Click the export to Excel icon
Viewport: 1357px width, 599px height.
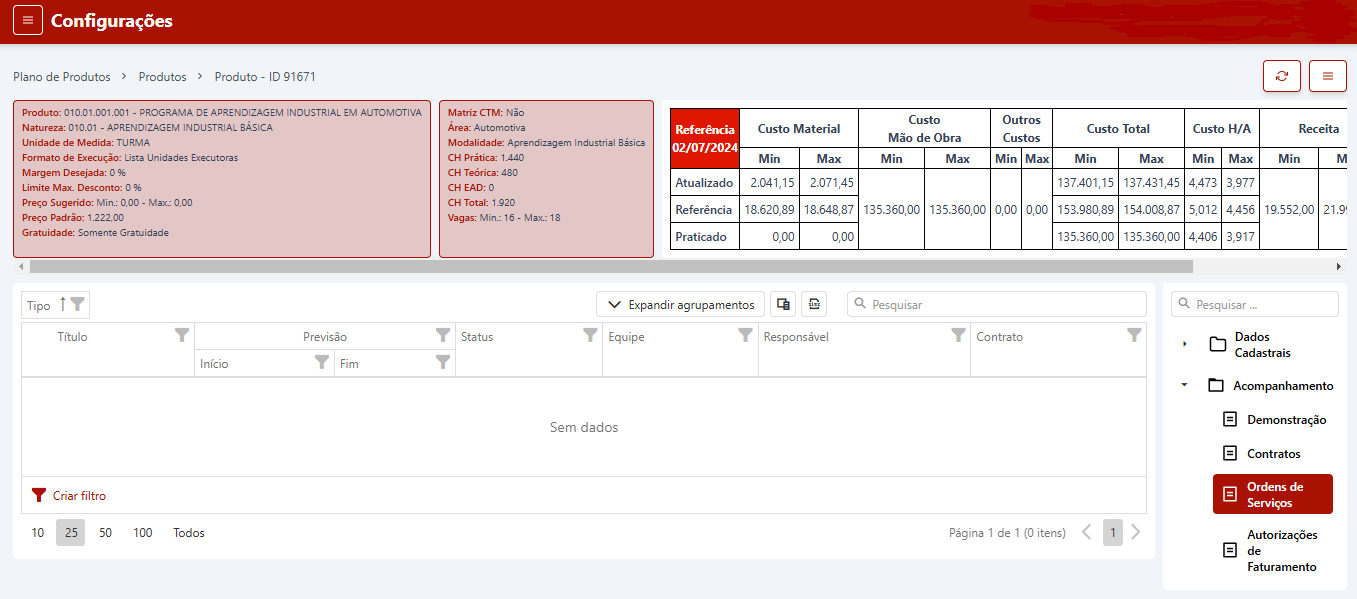pos(814,304)
